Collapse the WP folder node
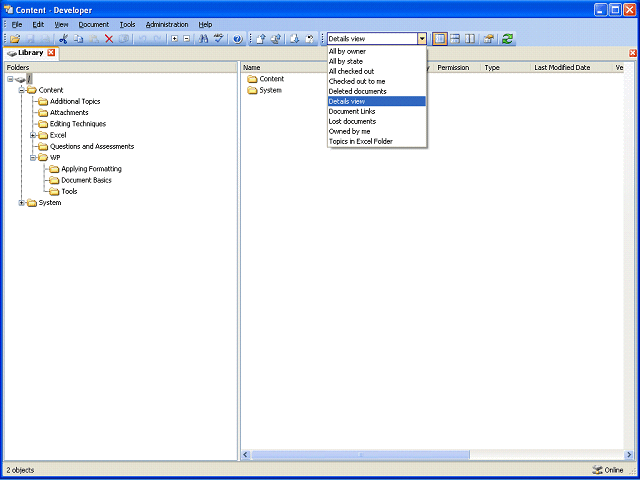 [33, 158]
